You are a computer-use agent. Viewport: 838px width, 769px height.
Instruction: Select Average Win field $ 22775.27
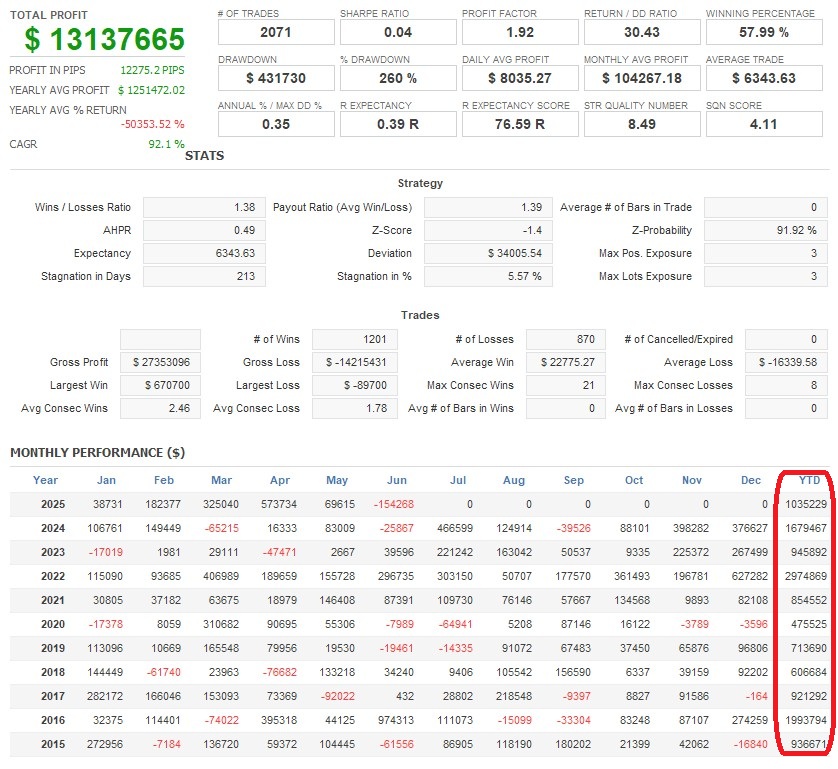[x=566, y=362]
